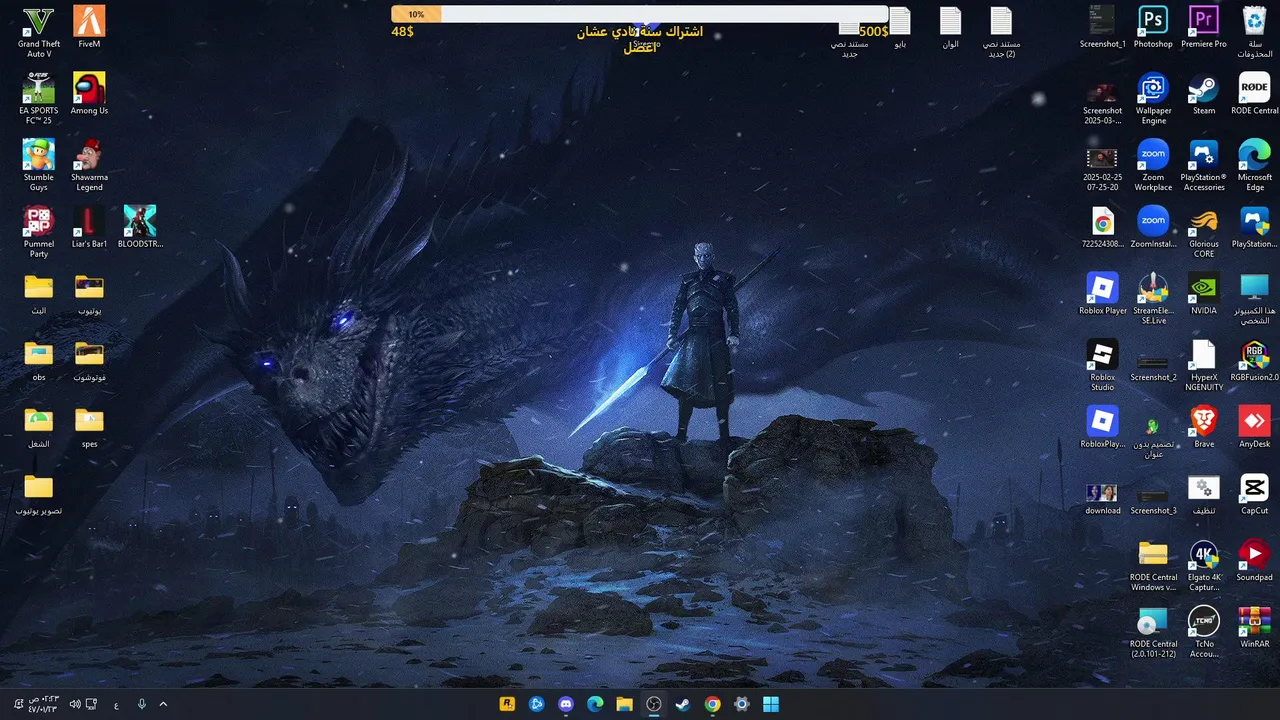Select the NVIDIA desktop shortcut

click(1204, 294)
